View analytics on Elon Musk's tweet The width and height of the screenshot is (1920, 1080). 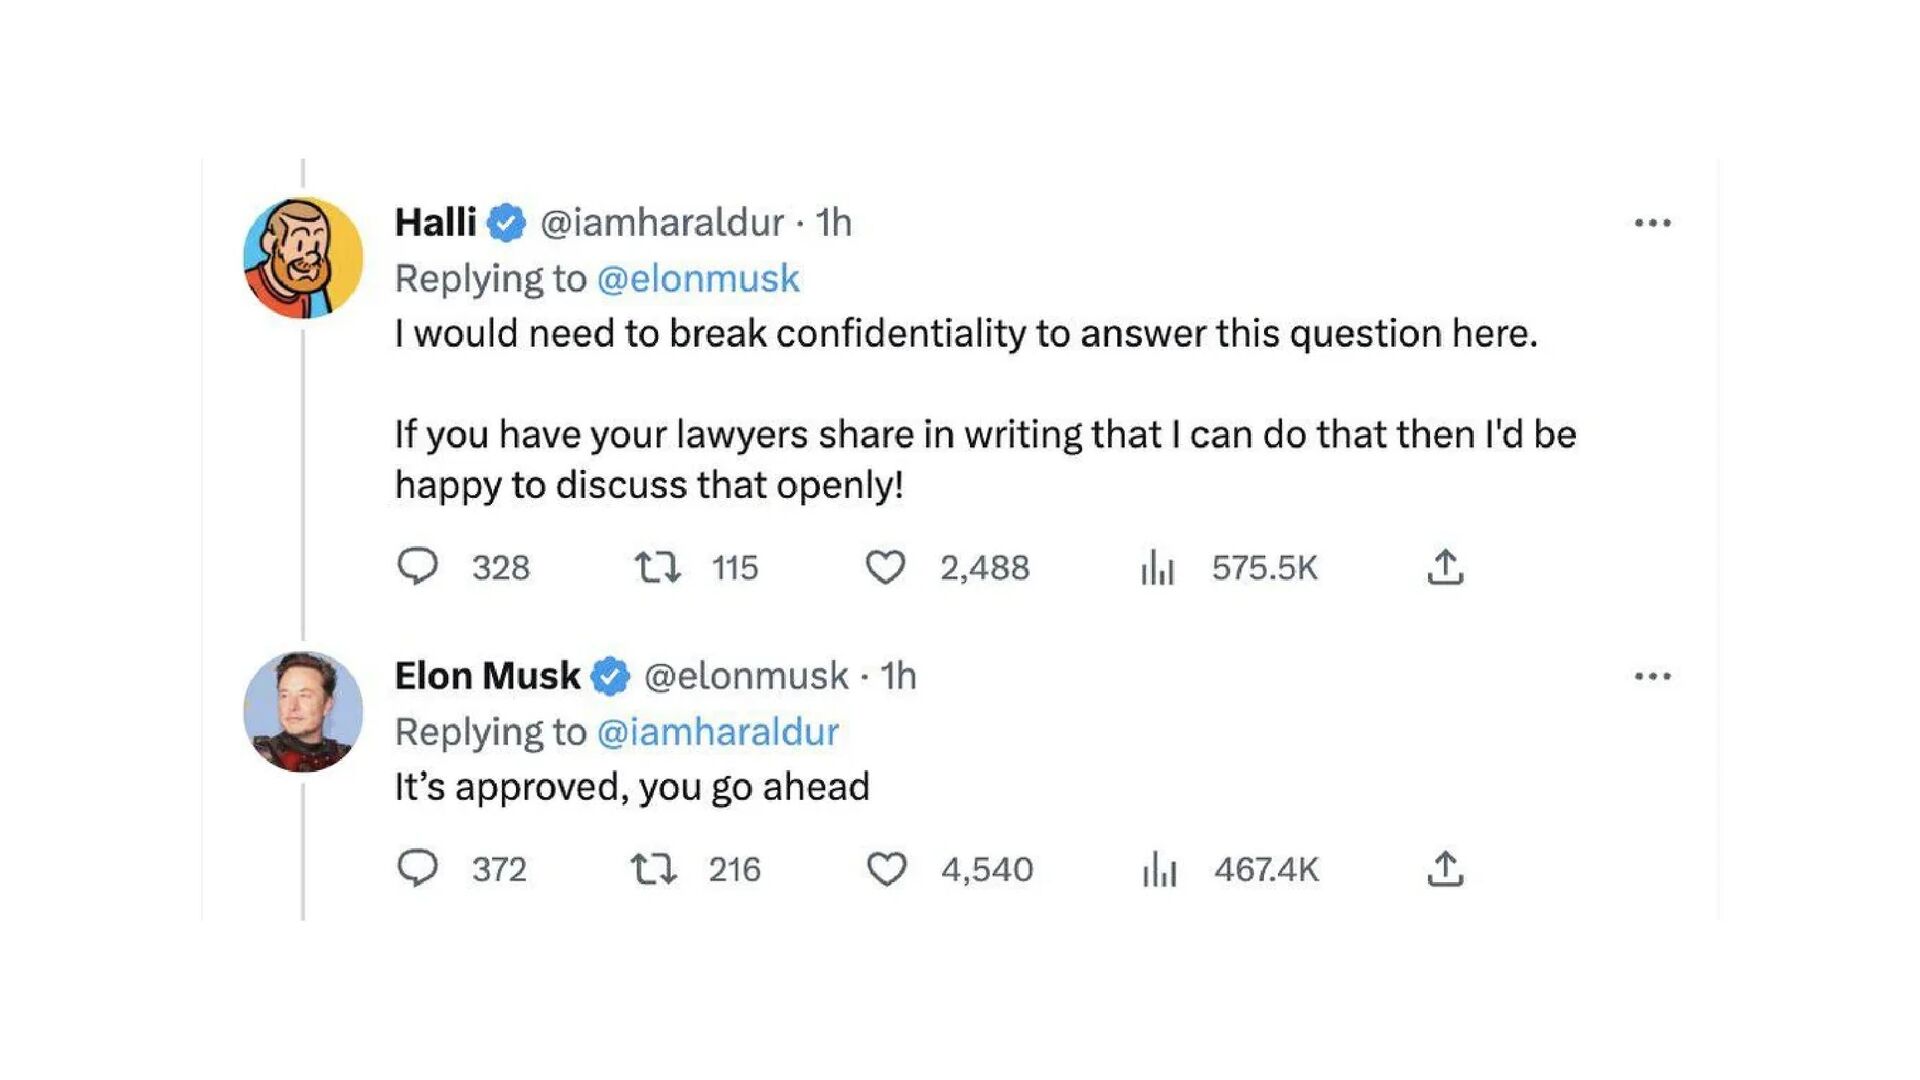point(1159,869)
